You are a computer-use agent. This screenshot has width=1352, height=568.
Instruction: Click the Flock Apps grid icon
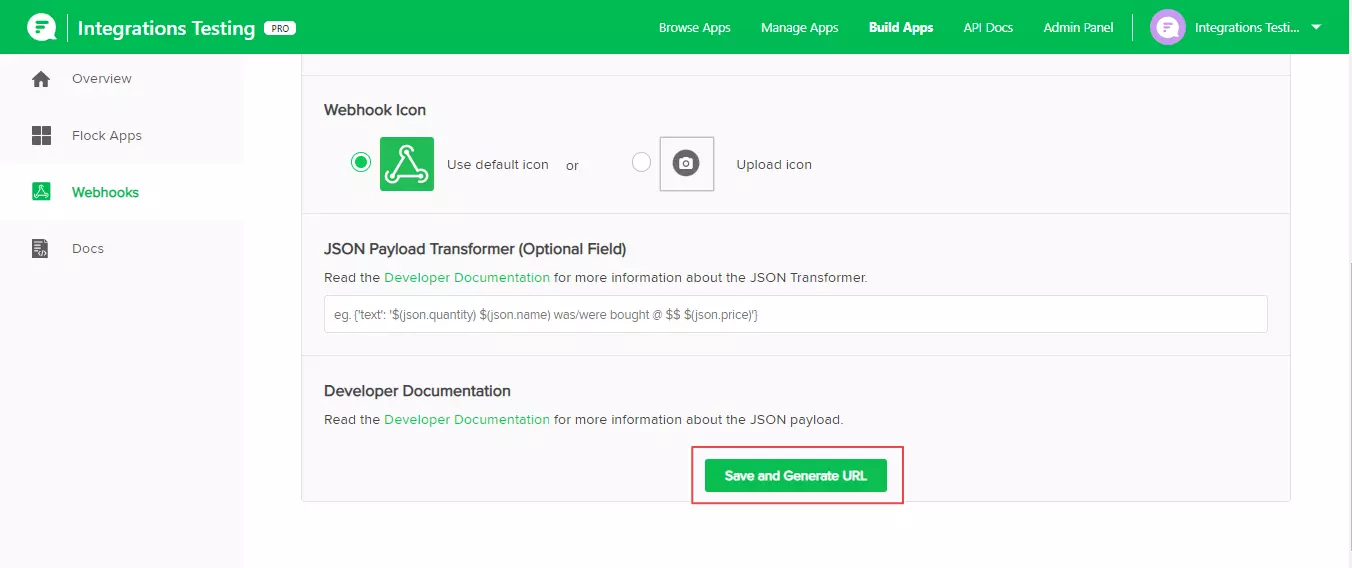[x=41, y=136]
